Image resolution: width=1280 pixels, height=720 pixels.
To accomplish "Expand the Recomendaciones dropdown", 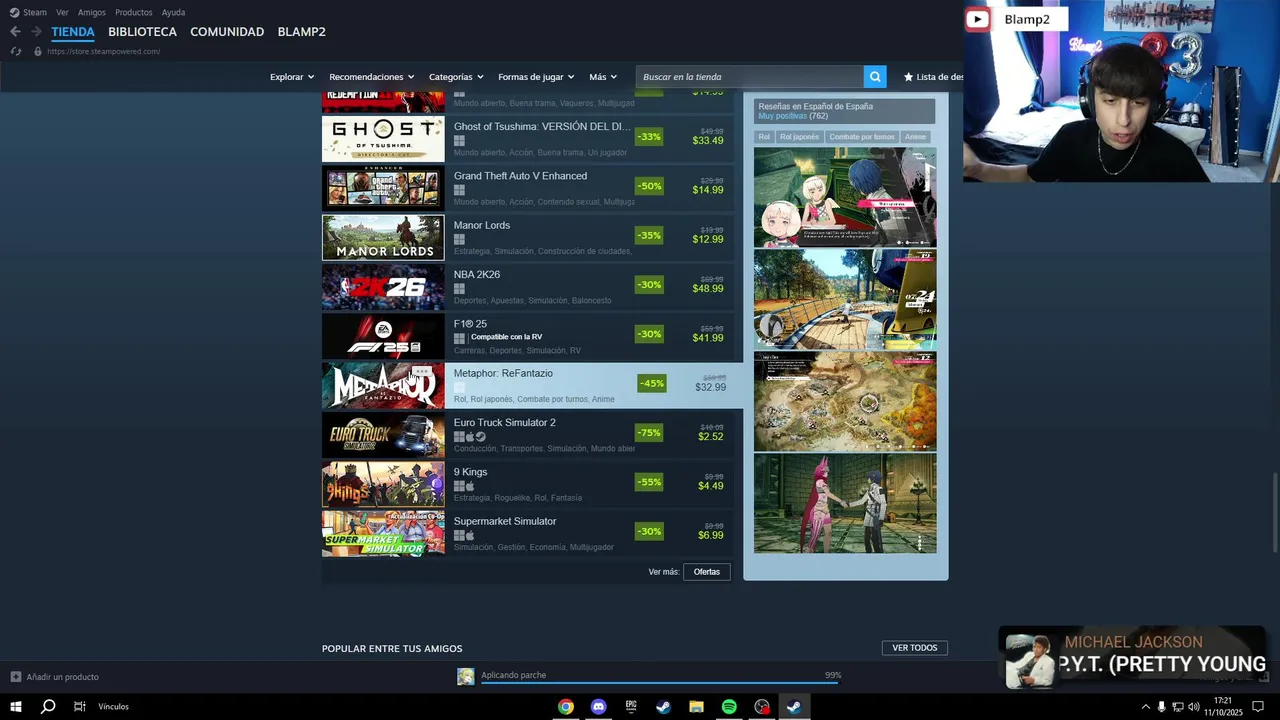I will click(372, 77).
